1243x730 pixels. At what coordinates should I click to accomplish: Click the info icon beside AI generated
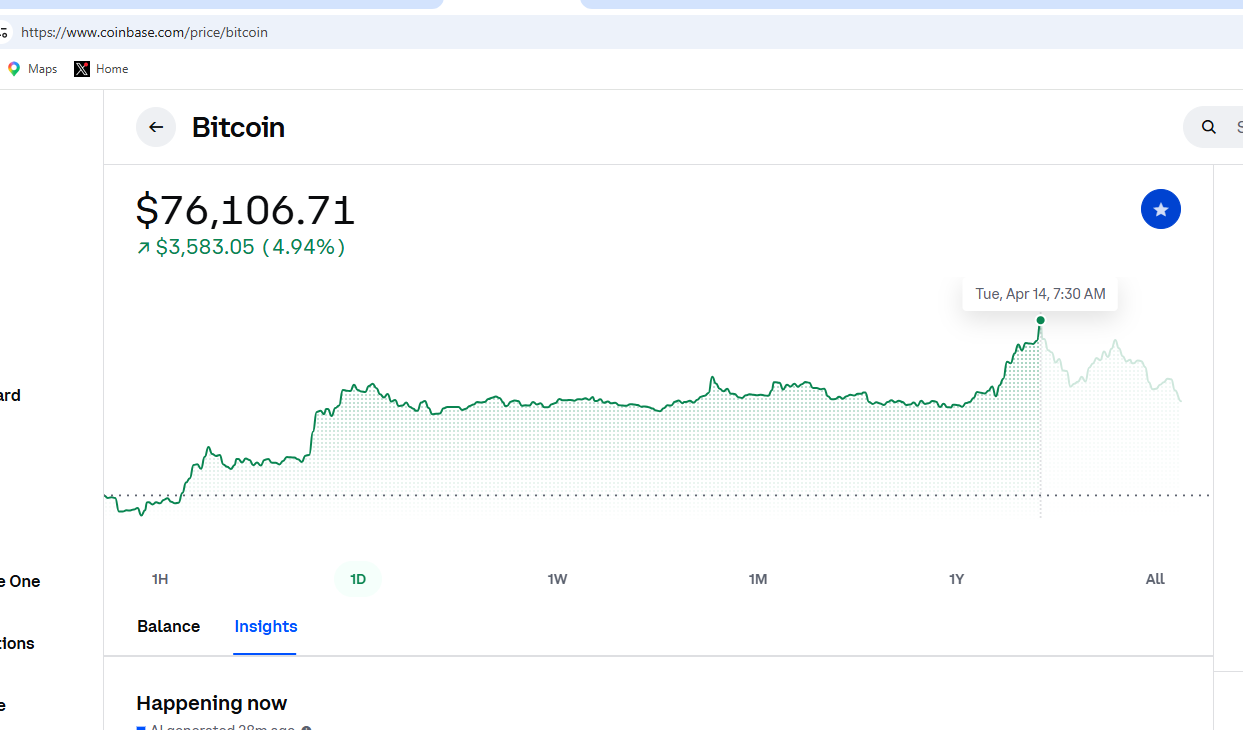[x=306, y=728]
